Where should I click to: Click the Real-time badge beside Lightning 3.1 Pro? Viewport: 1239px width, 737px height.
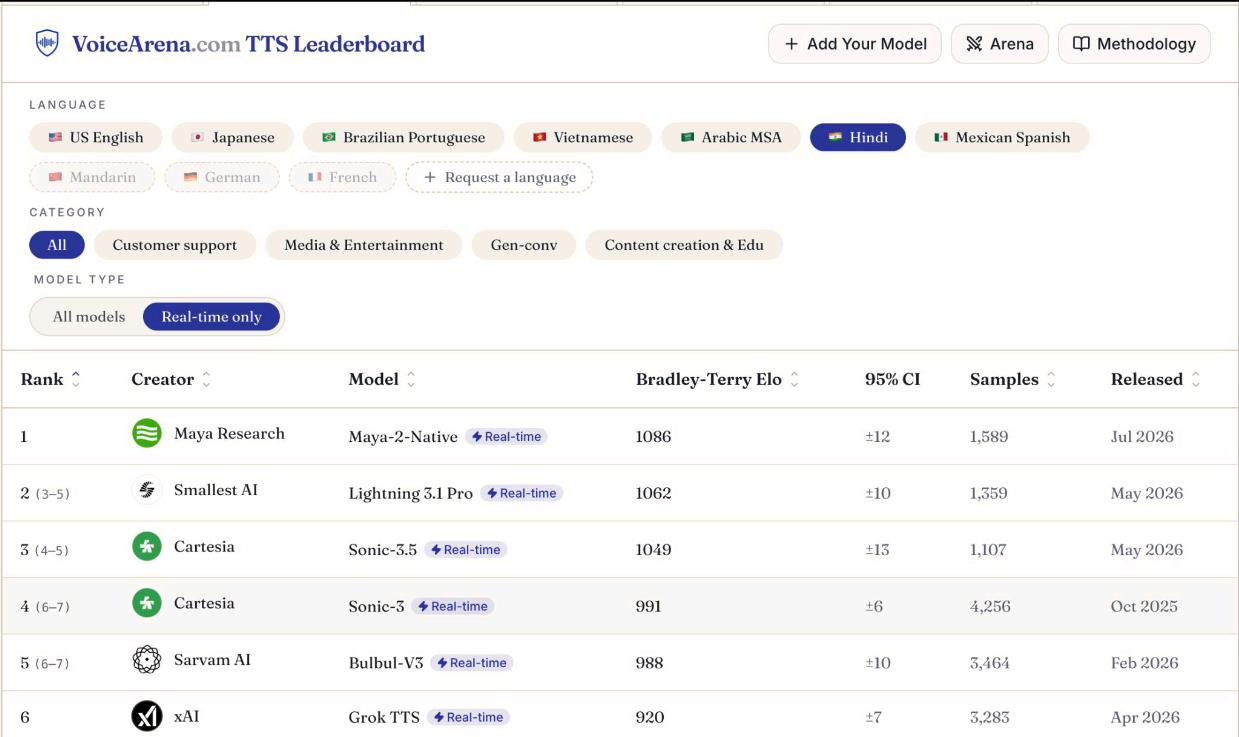point(521,493)
